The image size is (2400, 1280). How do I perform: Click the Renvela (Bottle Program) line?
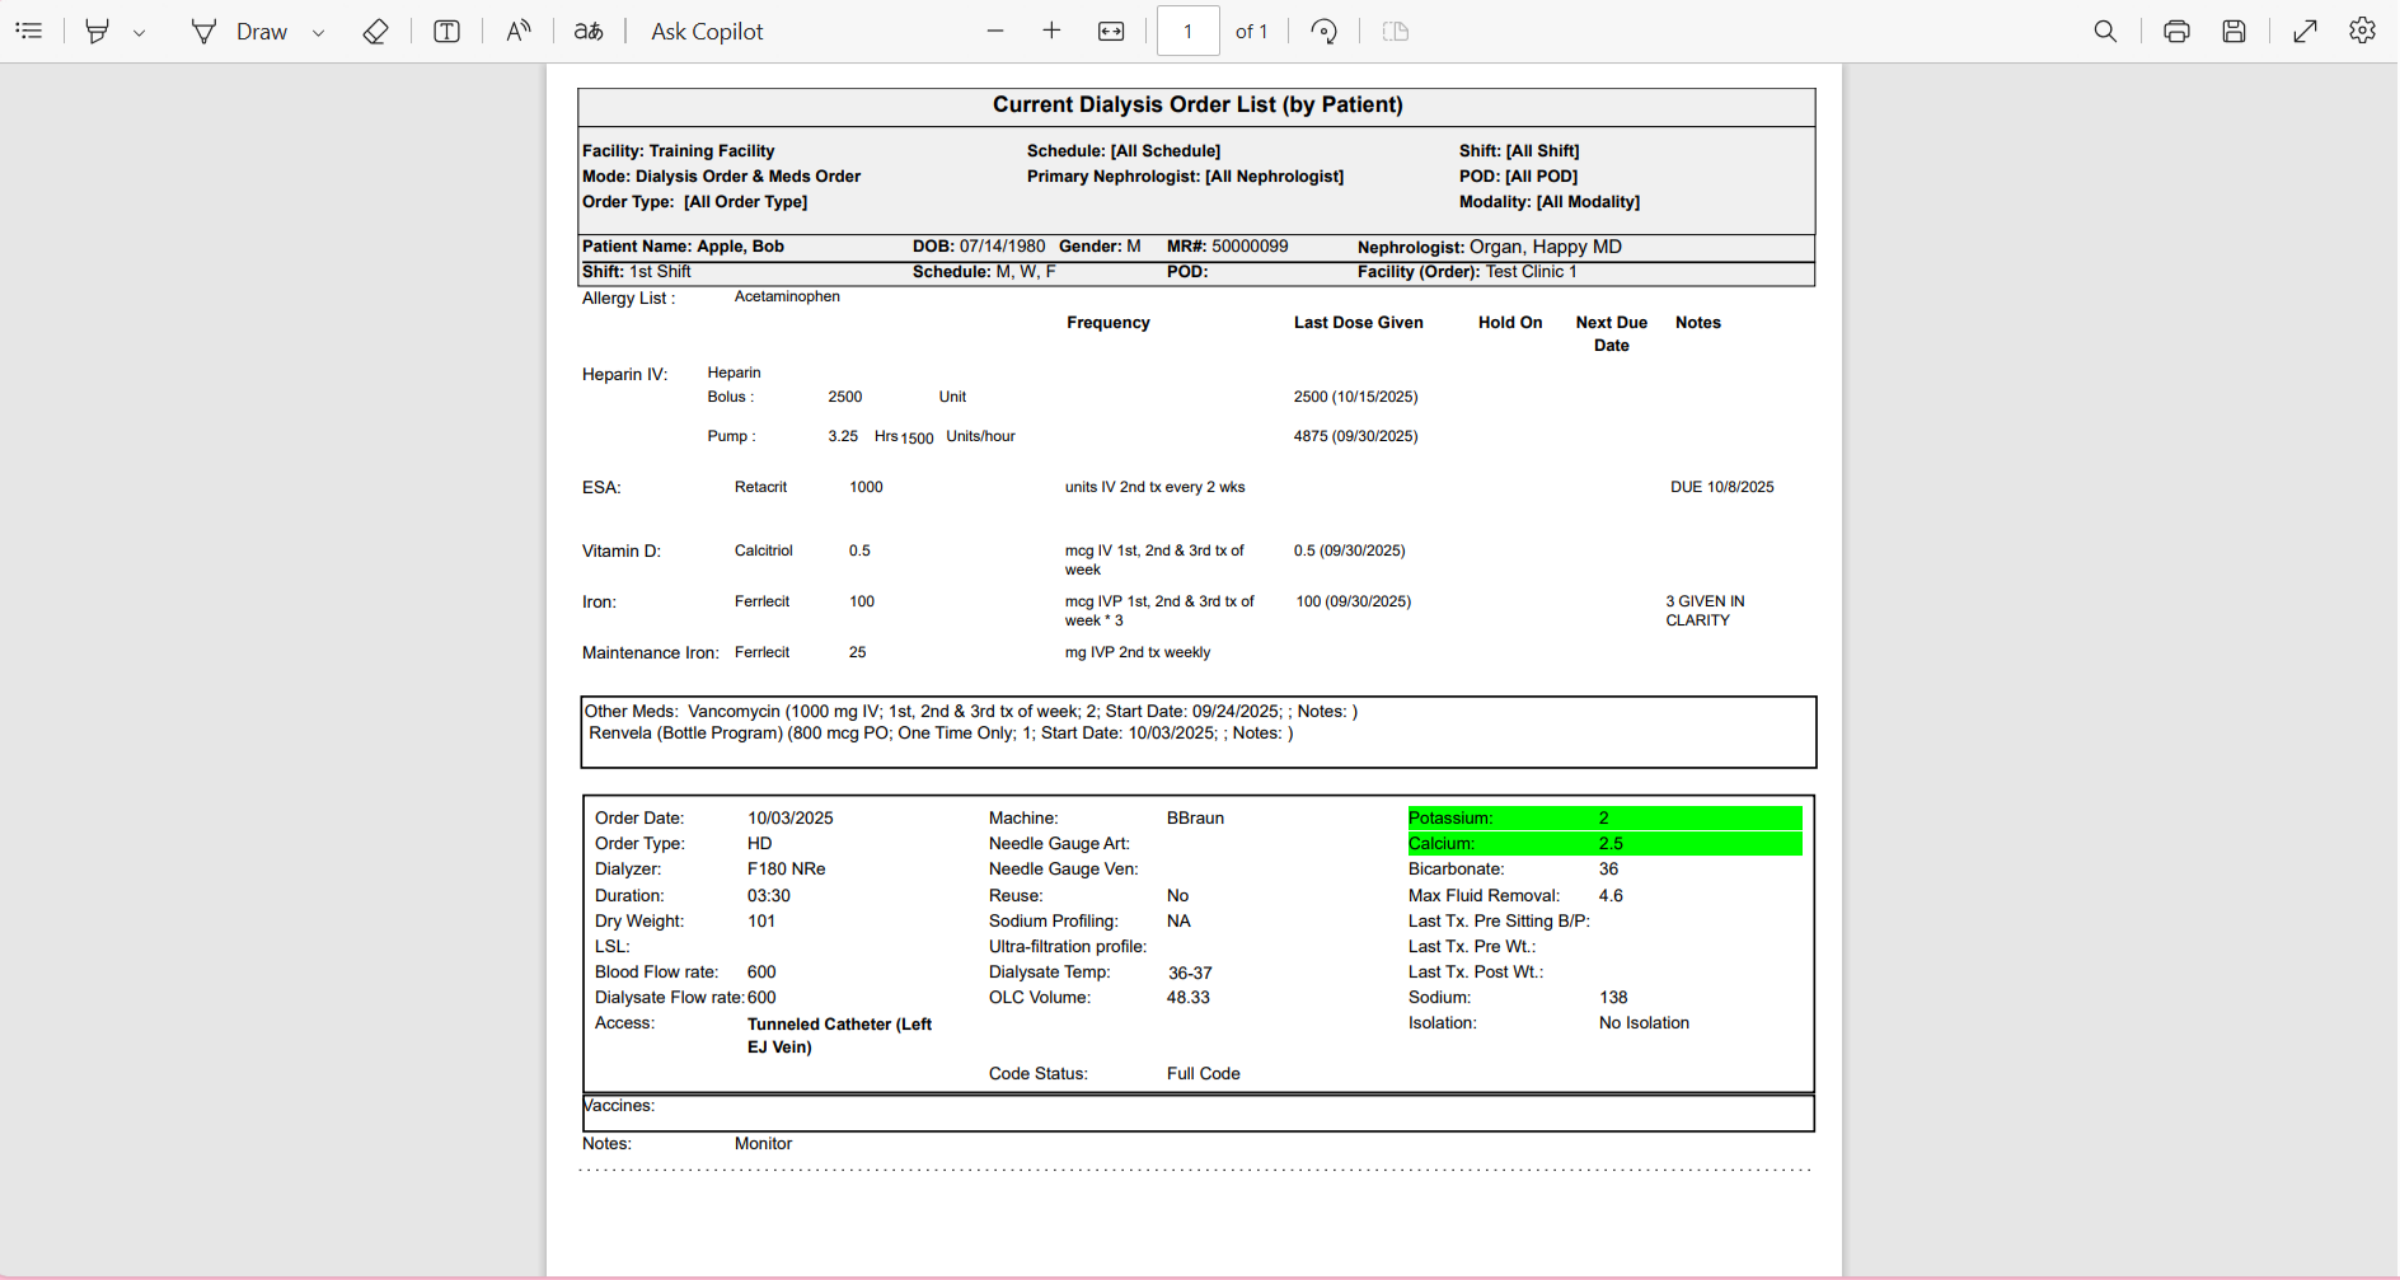click(941, 733)
